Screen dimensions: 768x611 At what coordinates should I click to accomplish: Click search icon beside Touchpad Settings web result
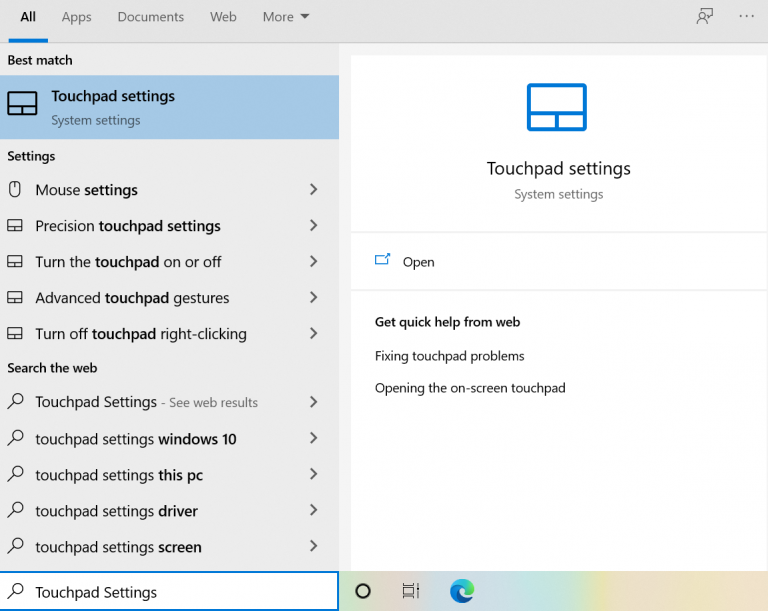pyautogui.click(x=16, y=401)
